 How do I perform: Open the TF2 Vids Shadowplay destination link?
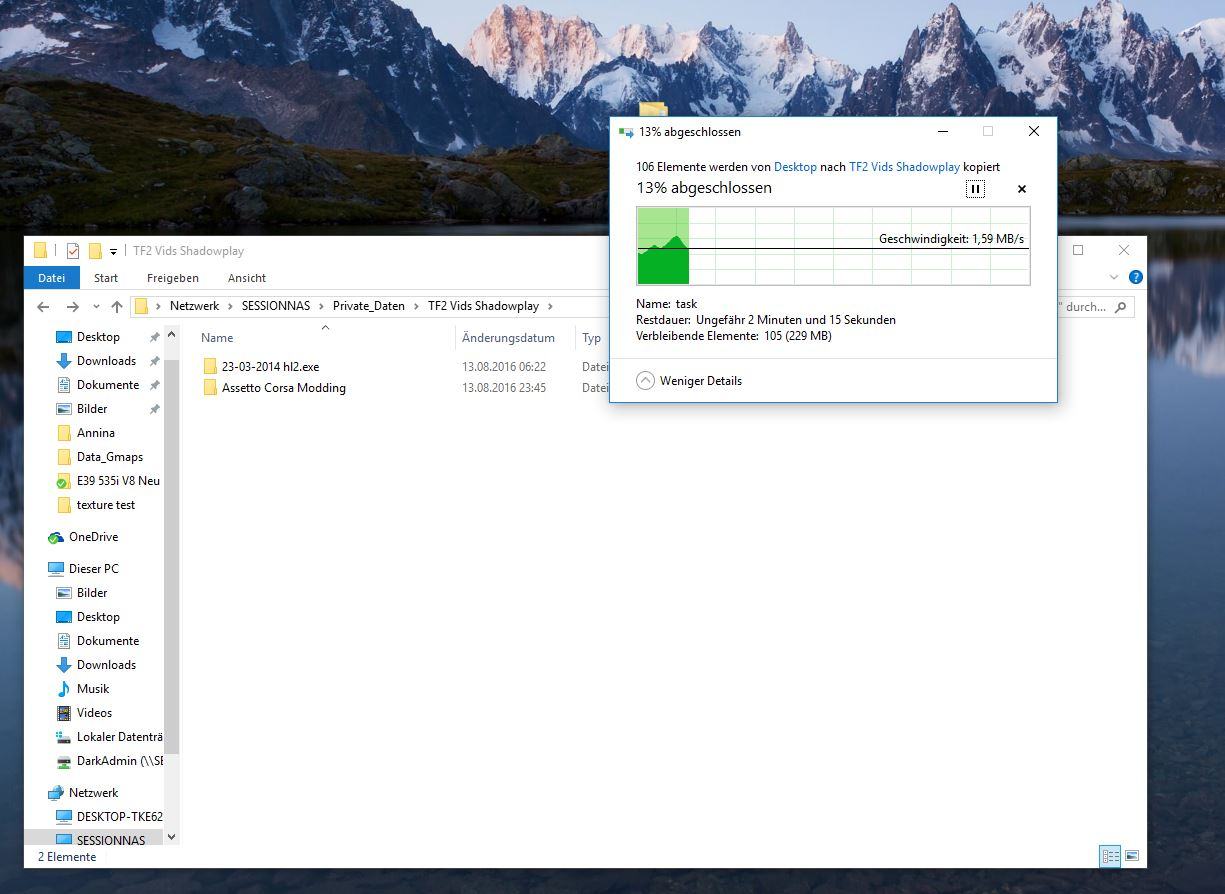coord(904,167)
